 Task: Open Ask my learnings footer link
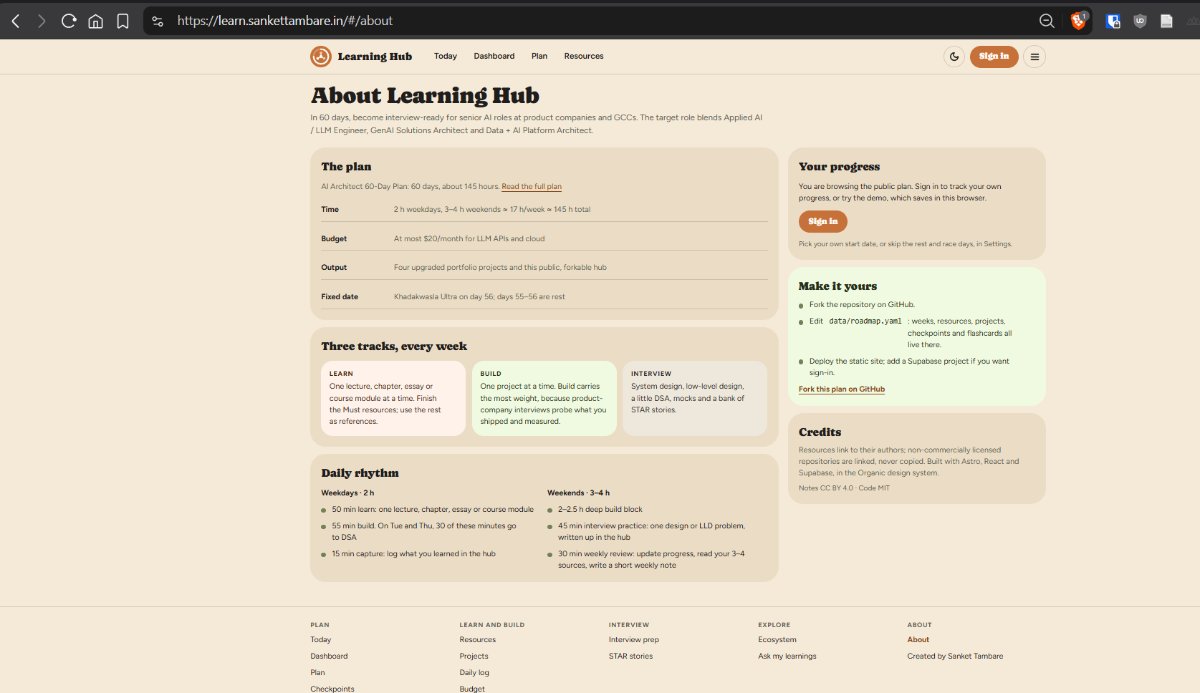pyautogui.click(x=787, y=656)
